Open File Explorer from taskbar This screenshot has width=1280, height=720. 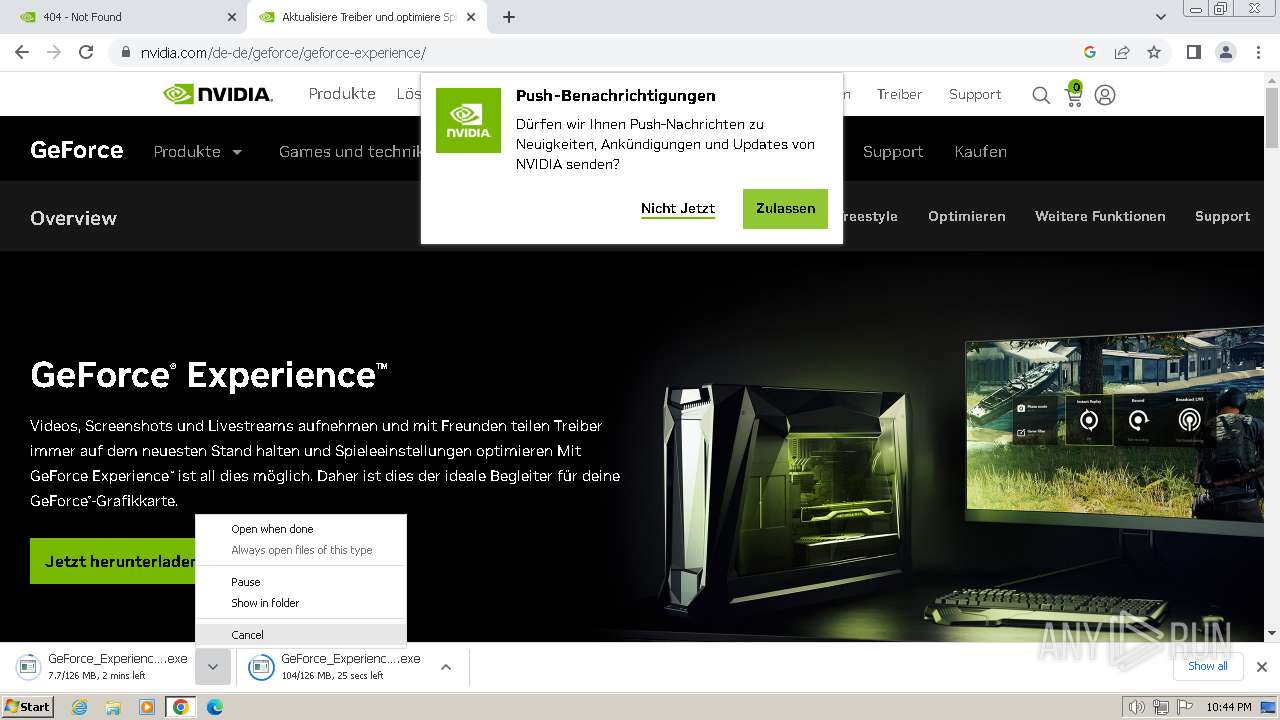(x=113, y=707)
